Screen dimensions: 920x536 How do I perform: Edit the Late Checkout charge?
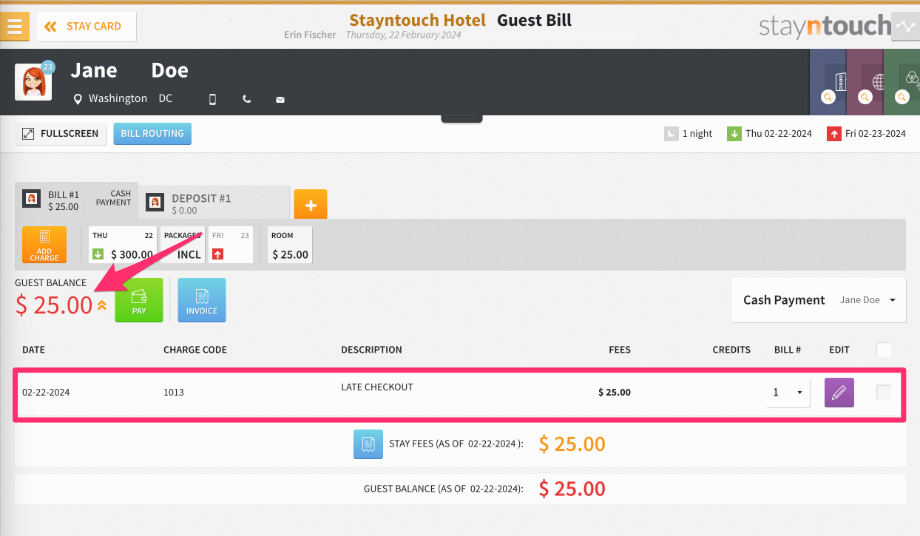[x=839, y=392]
